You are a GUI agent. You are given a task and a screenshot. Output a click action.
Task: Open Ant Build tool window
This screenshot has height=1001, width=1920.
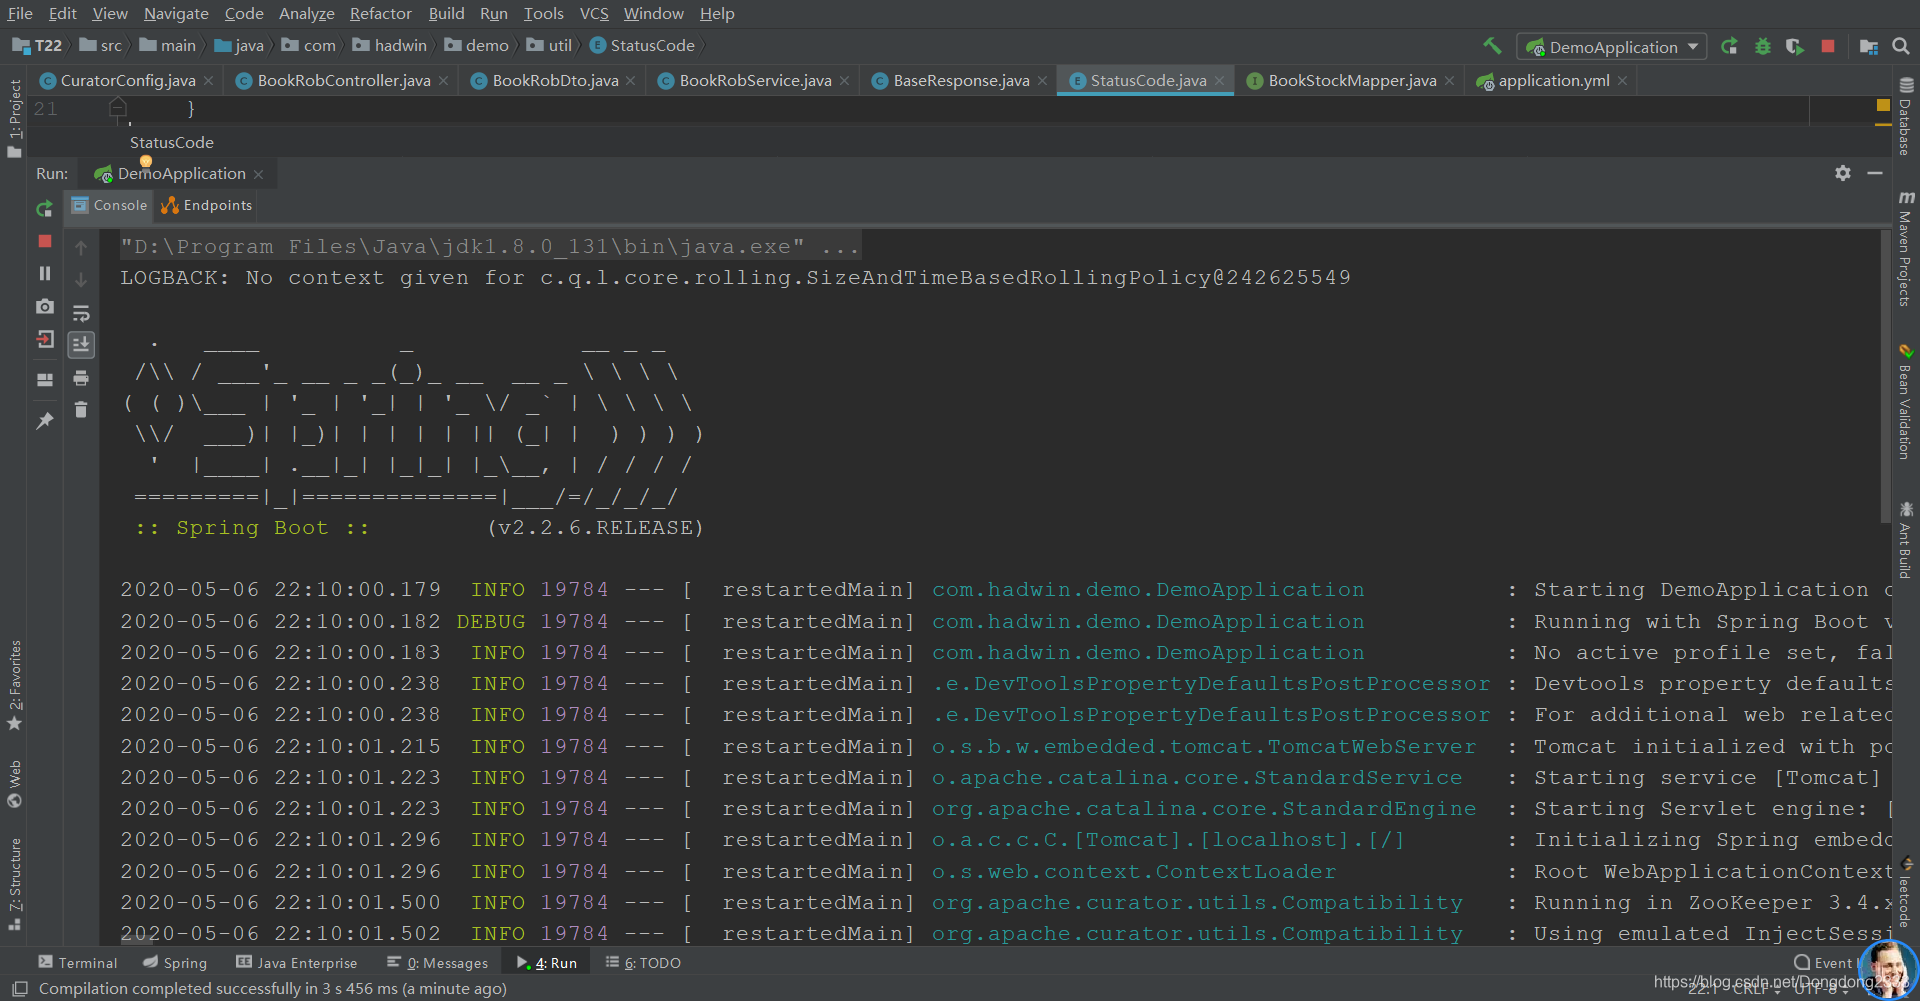(x=1906, y=540)
